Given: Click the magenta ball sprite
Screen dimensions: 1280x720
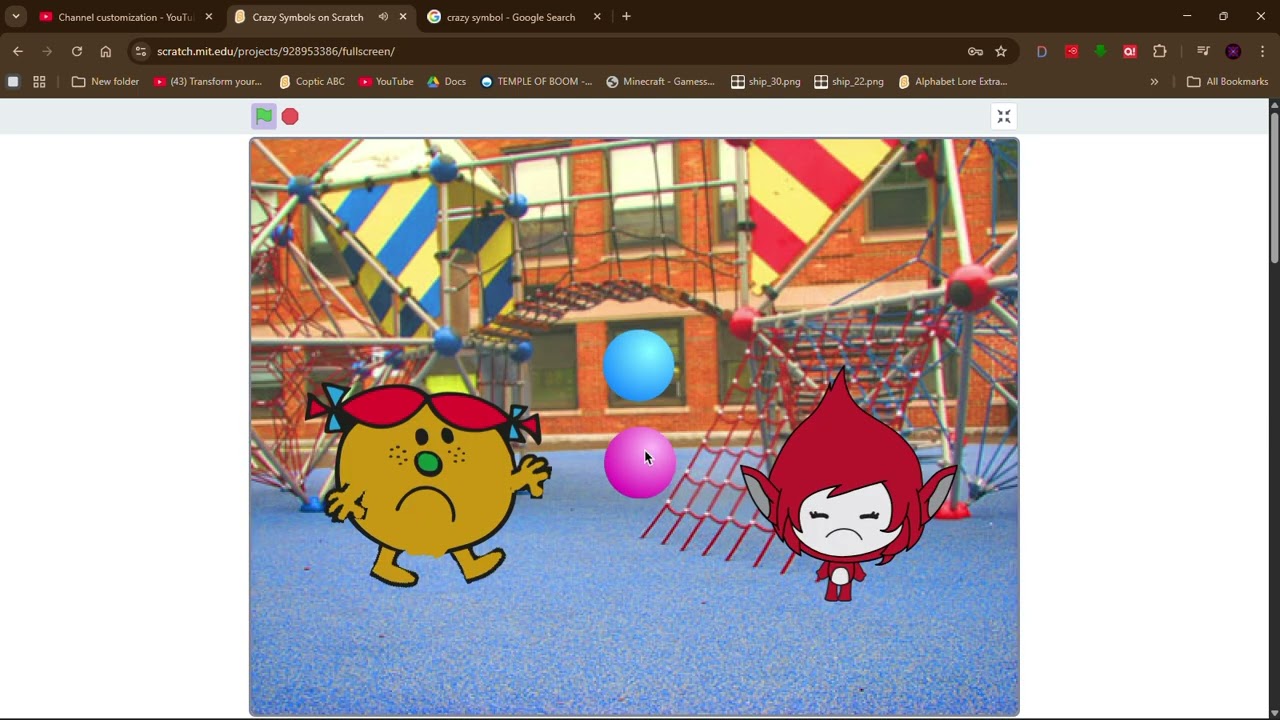Looking at the screenshot, I should (640, 462).
